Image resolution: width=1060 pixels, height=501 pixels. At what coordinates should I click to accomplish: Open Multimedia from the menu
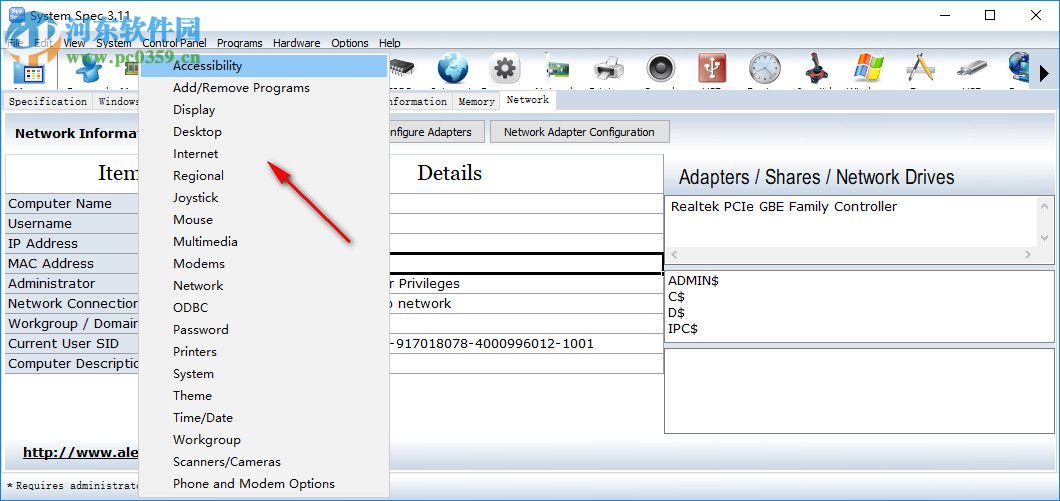coord(264,241)
